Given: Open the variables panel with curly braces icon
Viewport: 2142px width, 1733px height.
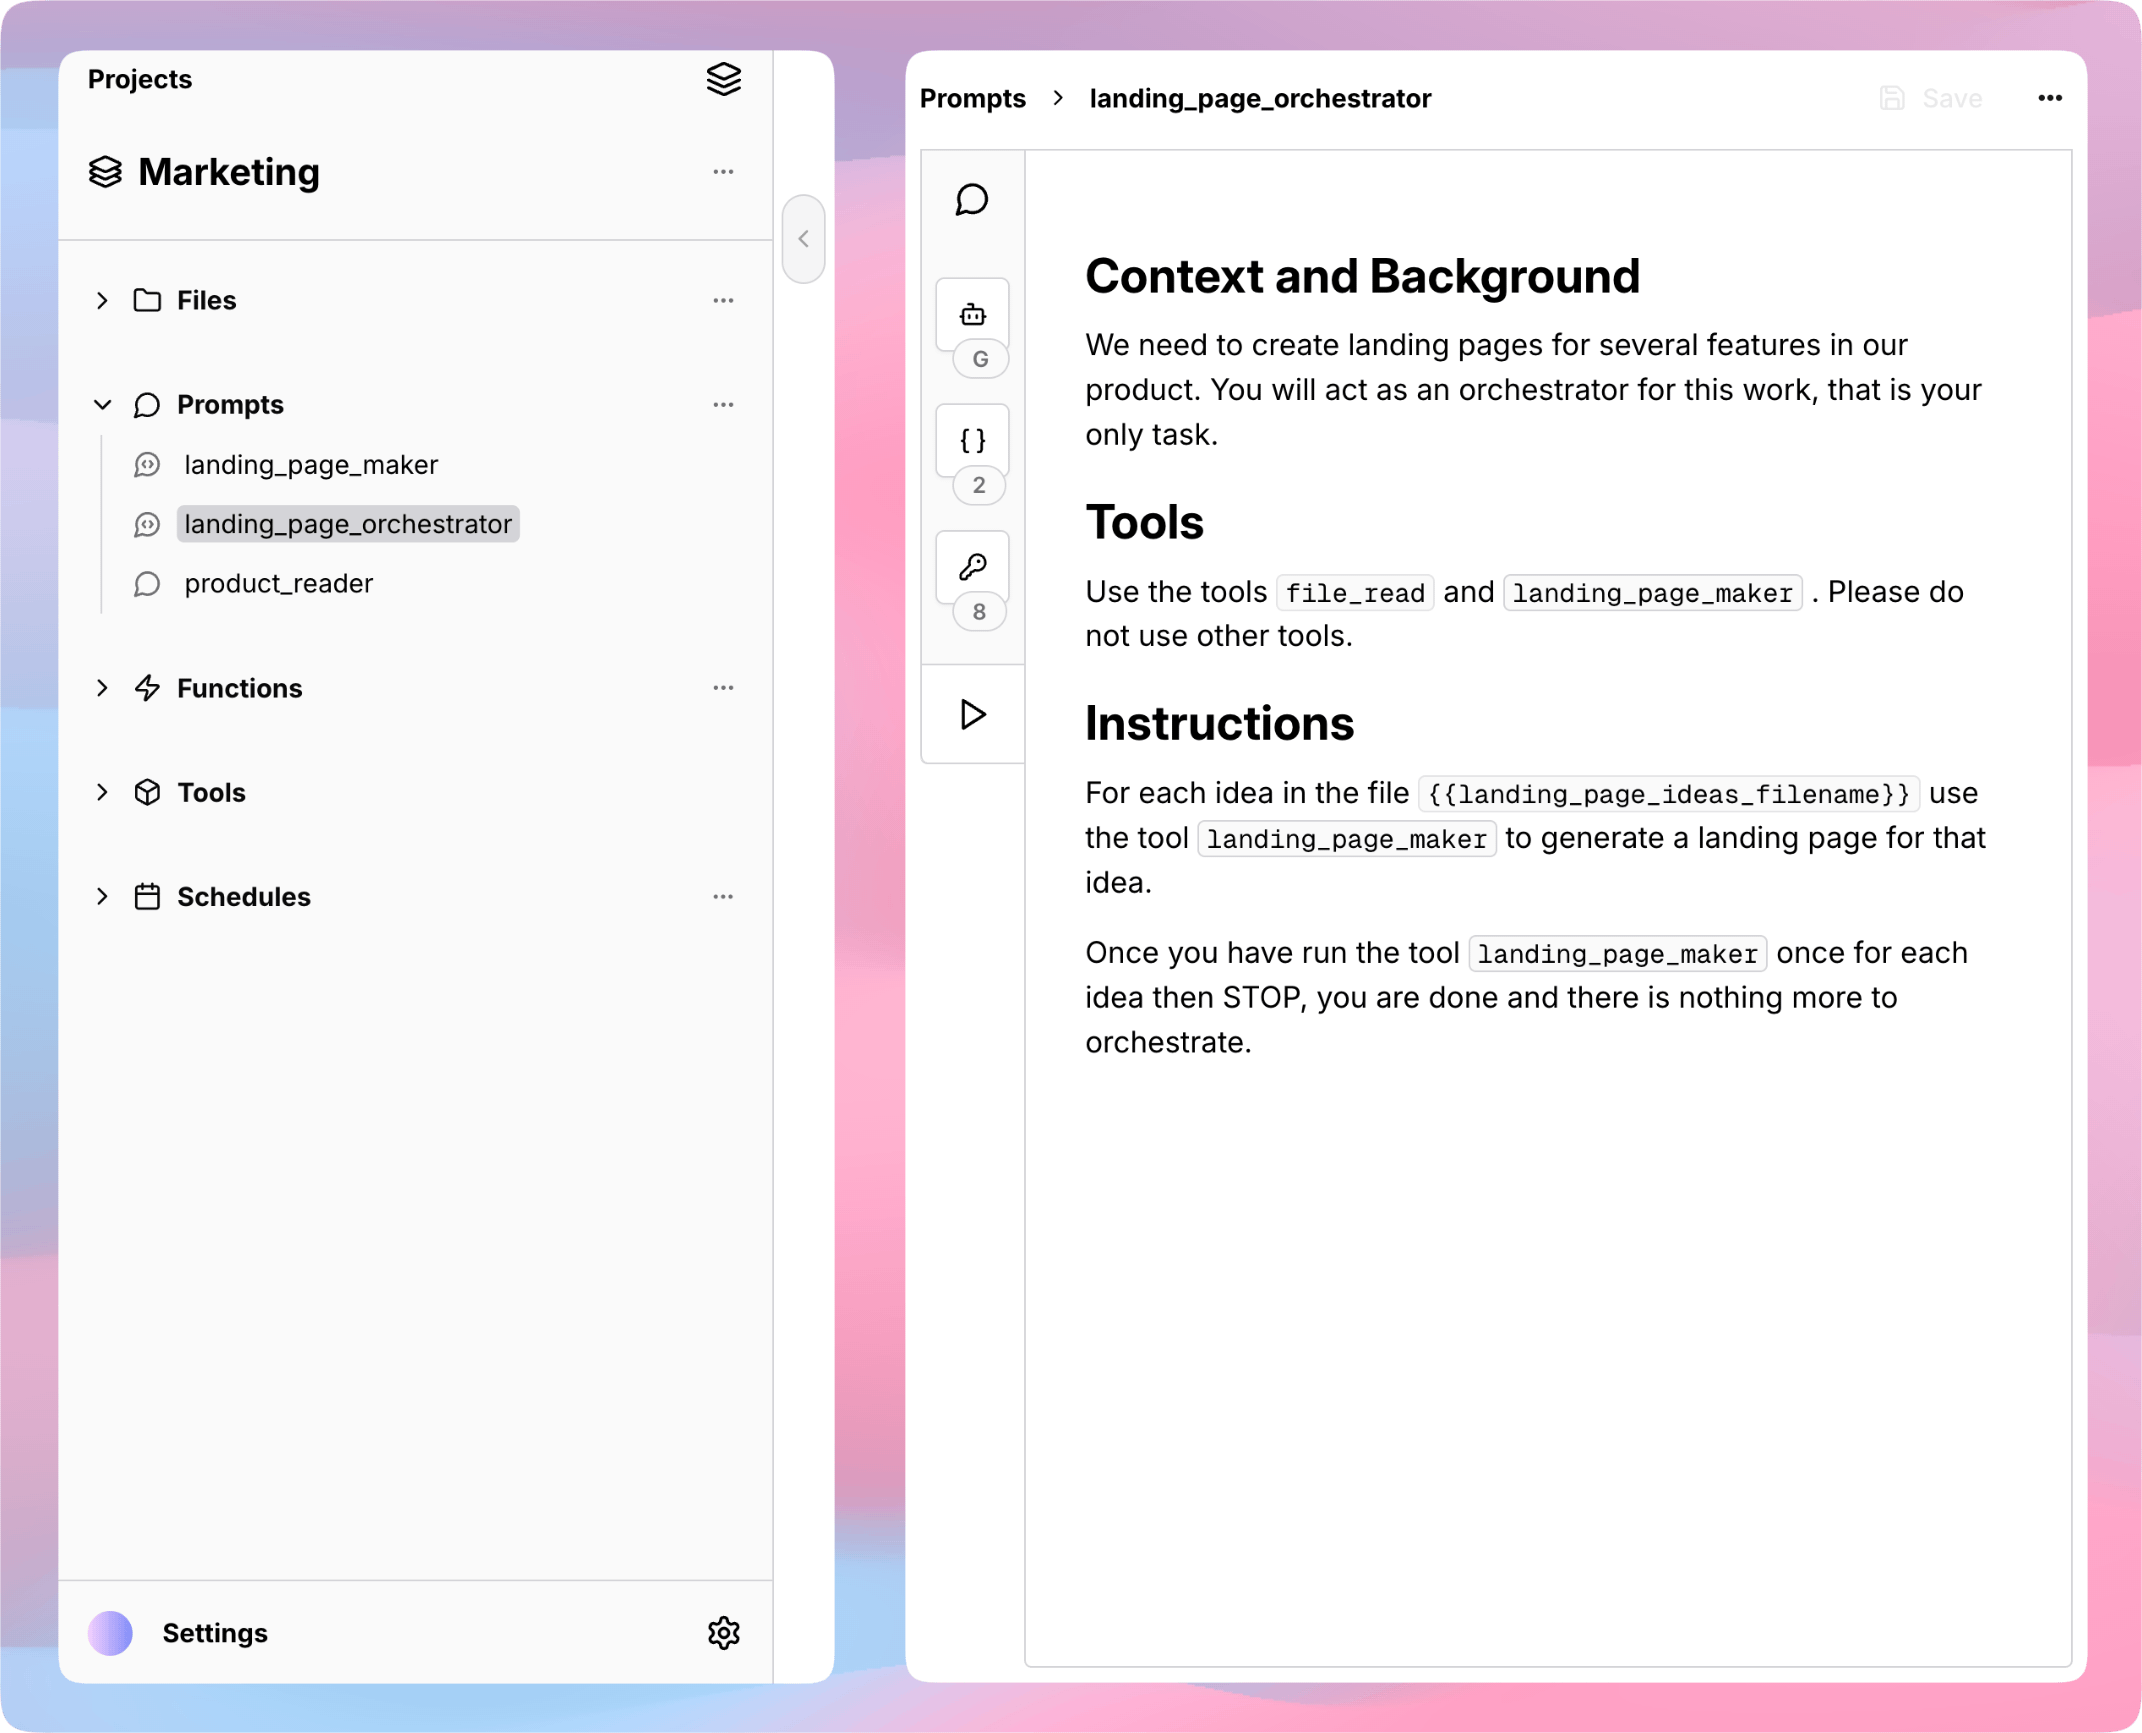Looking at the screenshot, I should coord(972,439).
